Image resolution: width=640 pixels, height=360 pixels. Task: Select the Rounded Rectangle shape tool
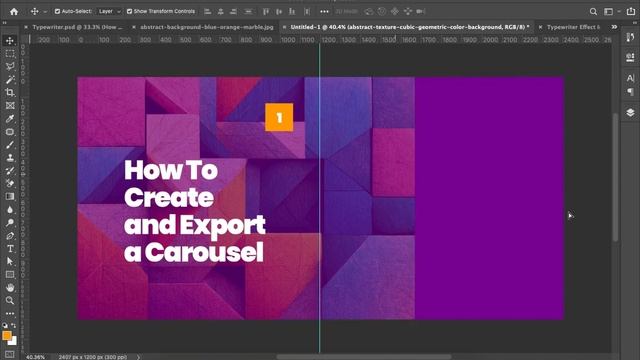point(10,132)
